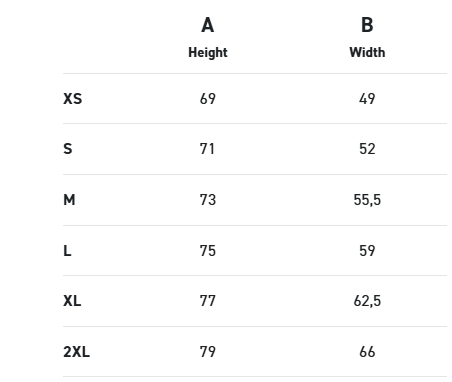The image size is (452, 382).
Task: Click width value 49 for XS
Action: pyautogui.click(x=367, y=99)
